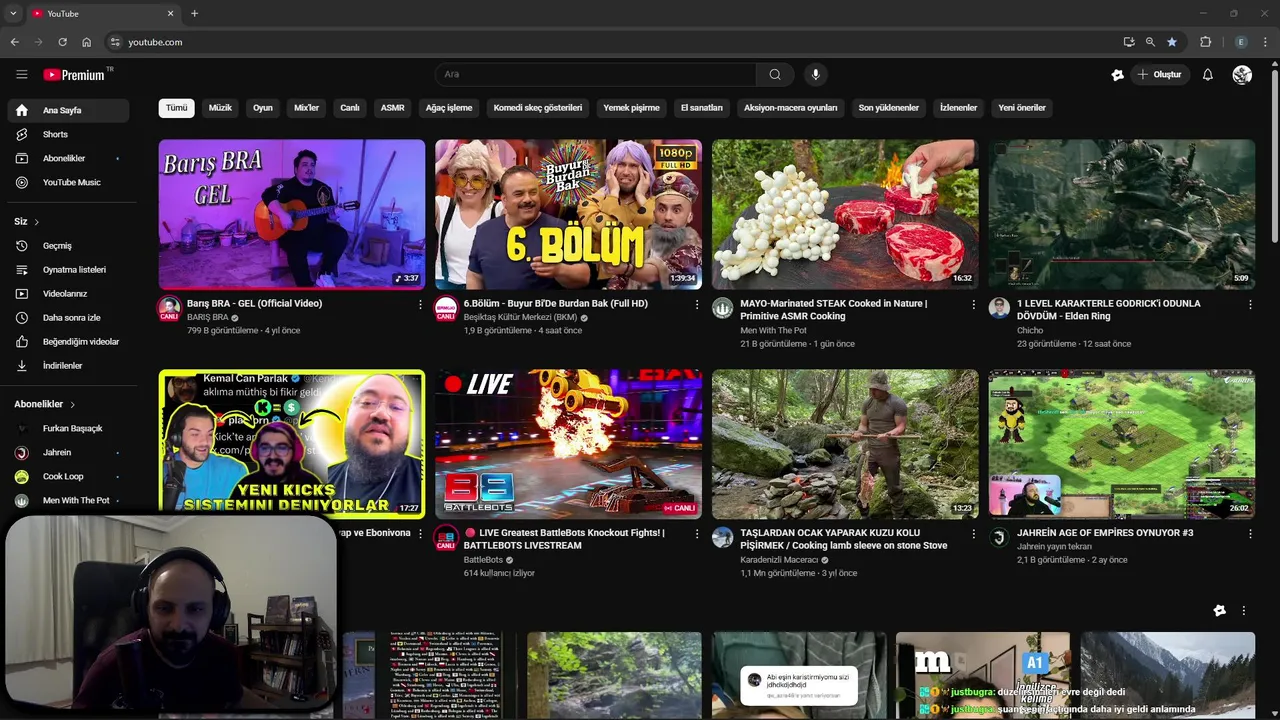Select the ASMR filter chip
The width and height of the screenshot is (1280, 720).
point(393,108)
